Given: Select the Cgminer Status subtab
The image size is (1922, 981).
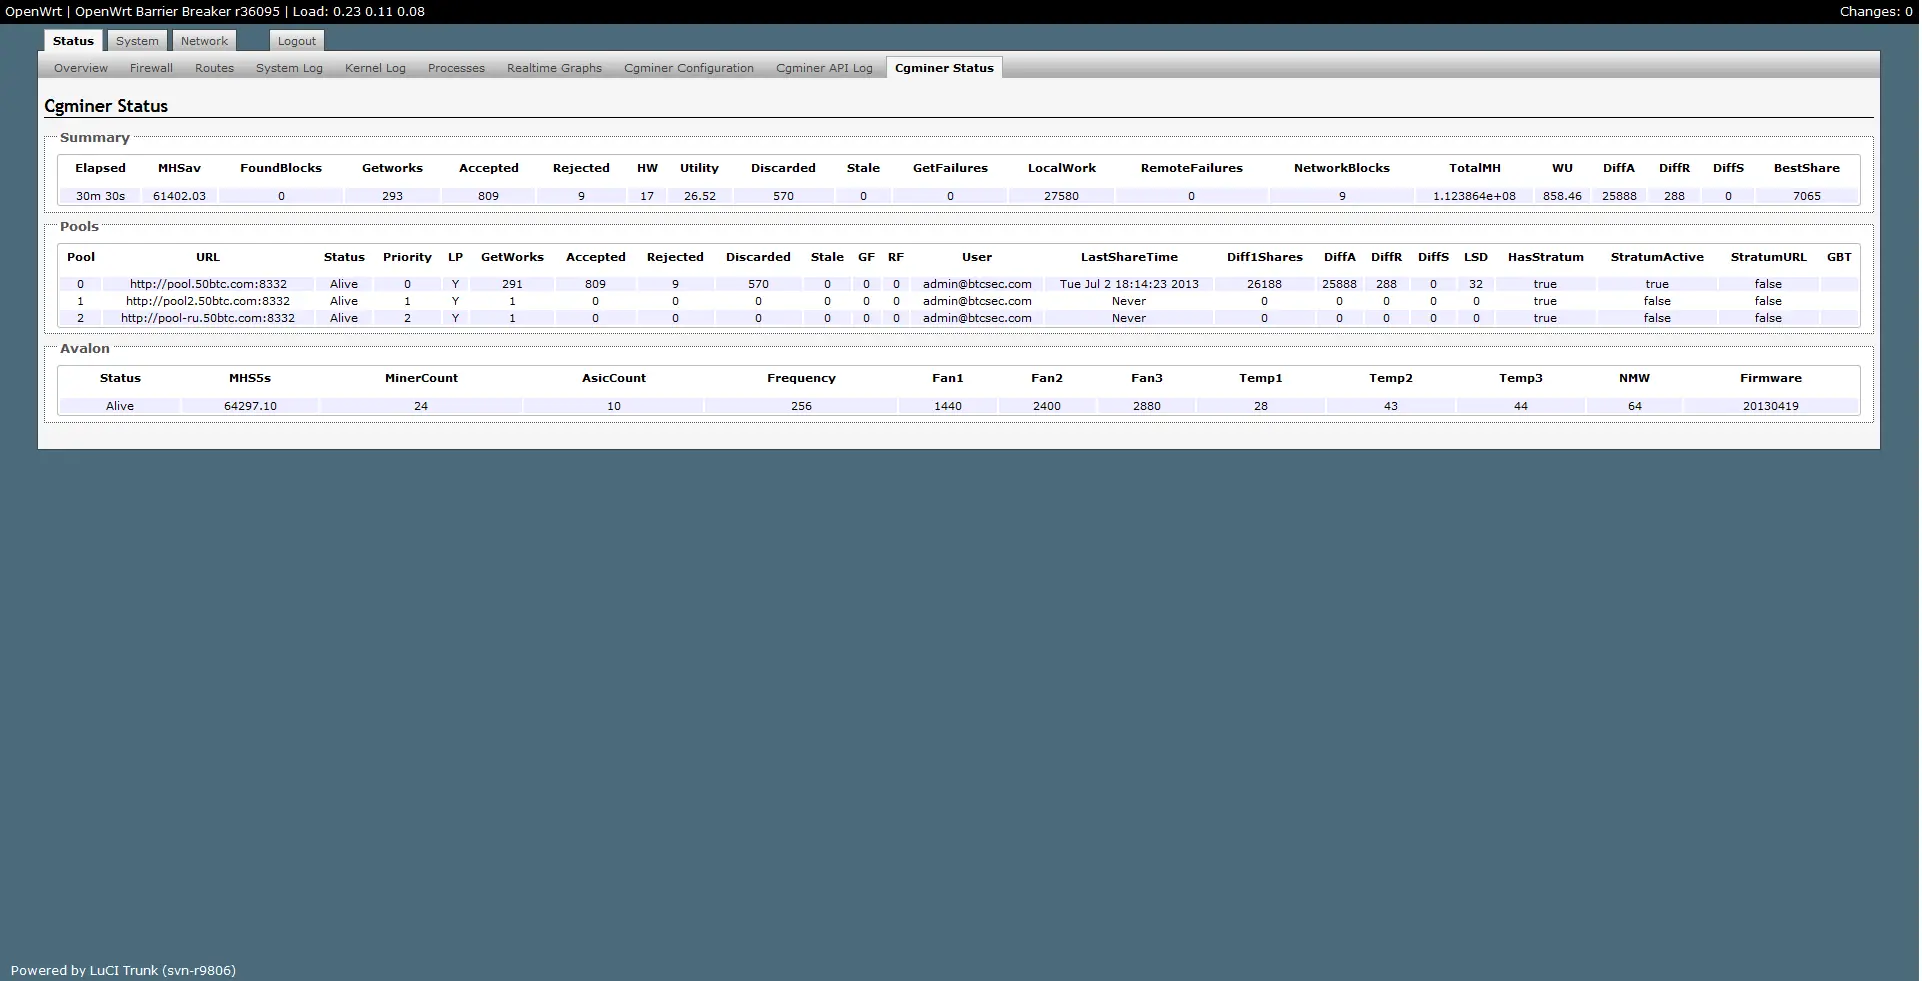Looking at the screenshot, I should click(944, 68).
